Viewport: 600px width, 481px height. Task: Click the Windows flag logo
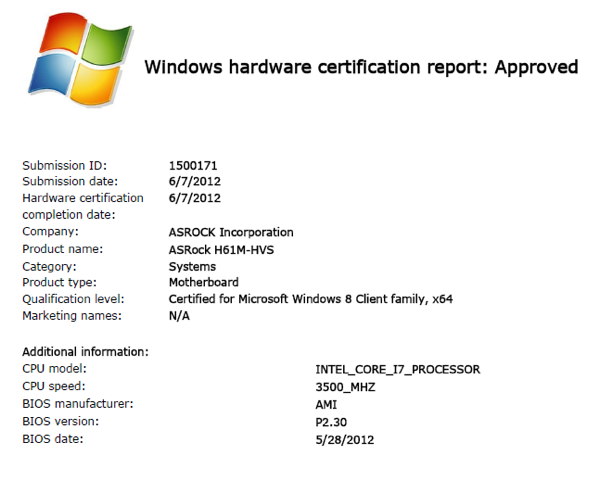click(x=80, y=59)
